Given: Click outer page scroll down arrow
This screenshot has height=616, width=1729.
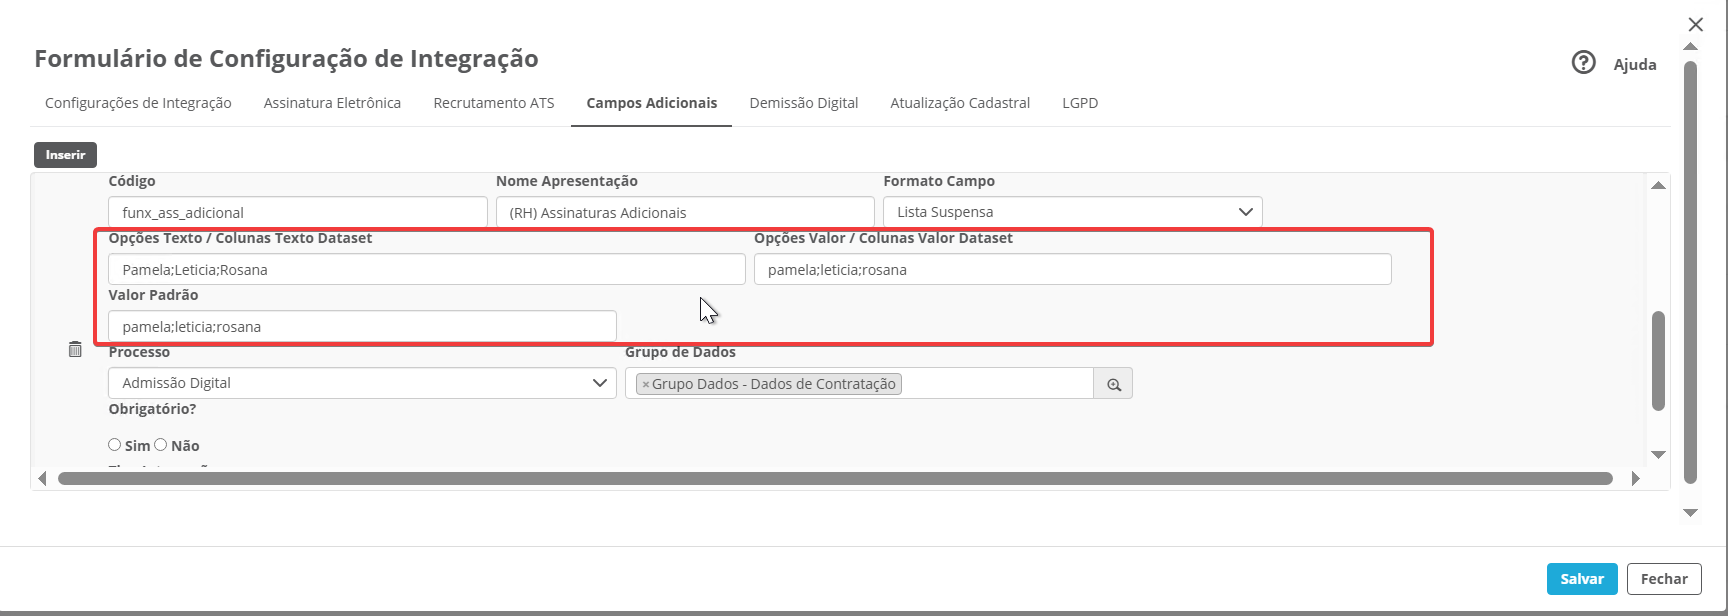Looking at the screenshot, I should [1690, 513].
